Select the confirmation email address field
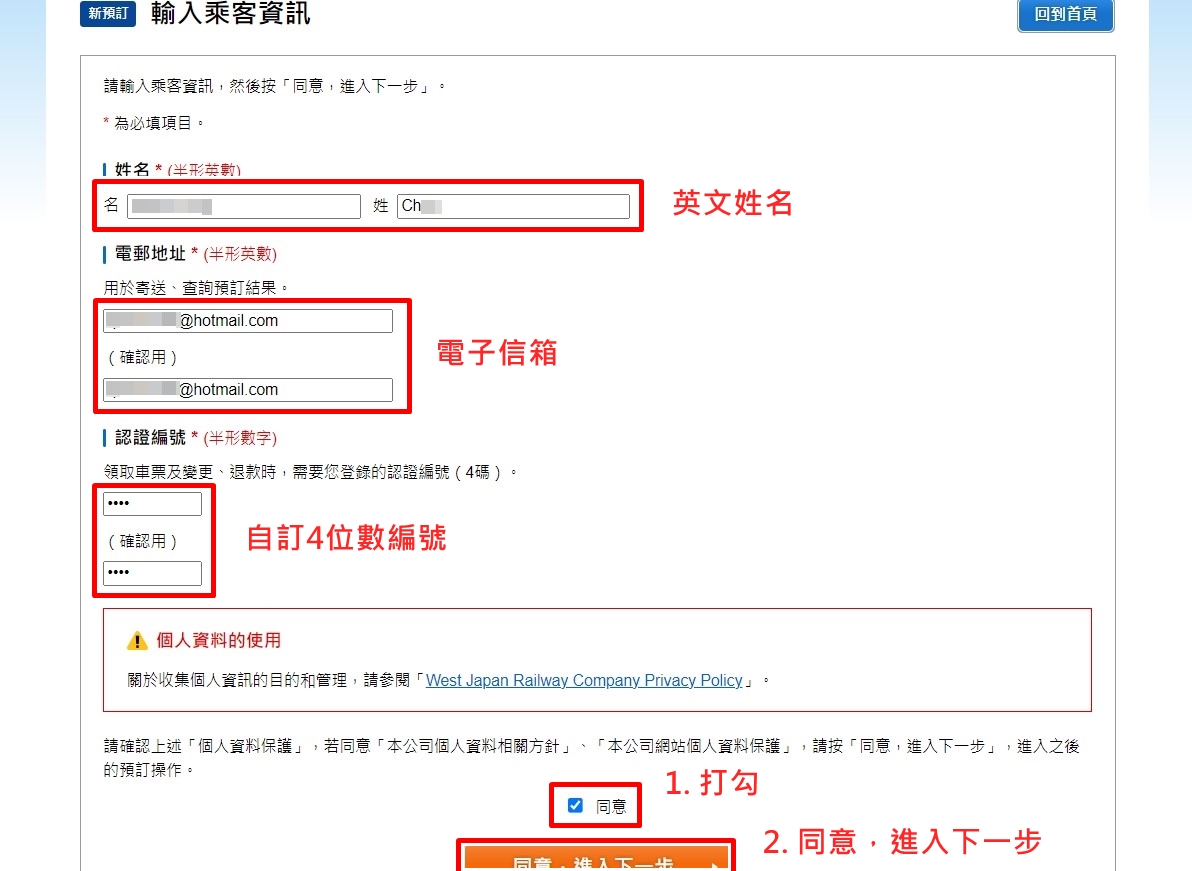 pyautogui.click(x=248, y=390)
